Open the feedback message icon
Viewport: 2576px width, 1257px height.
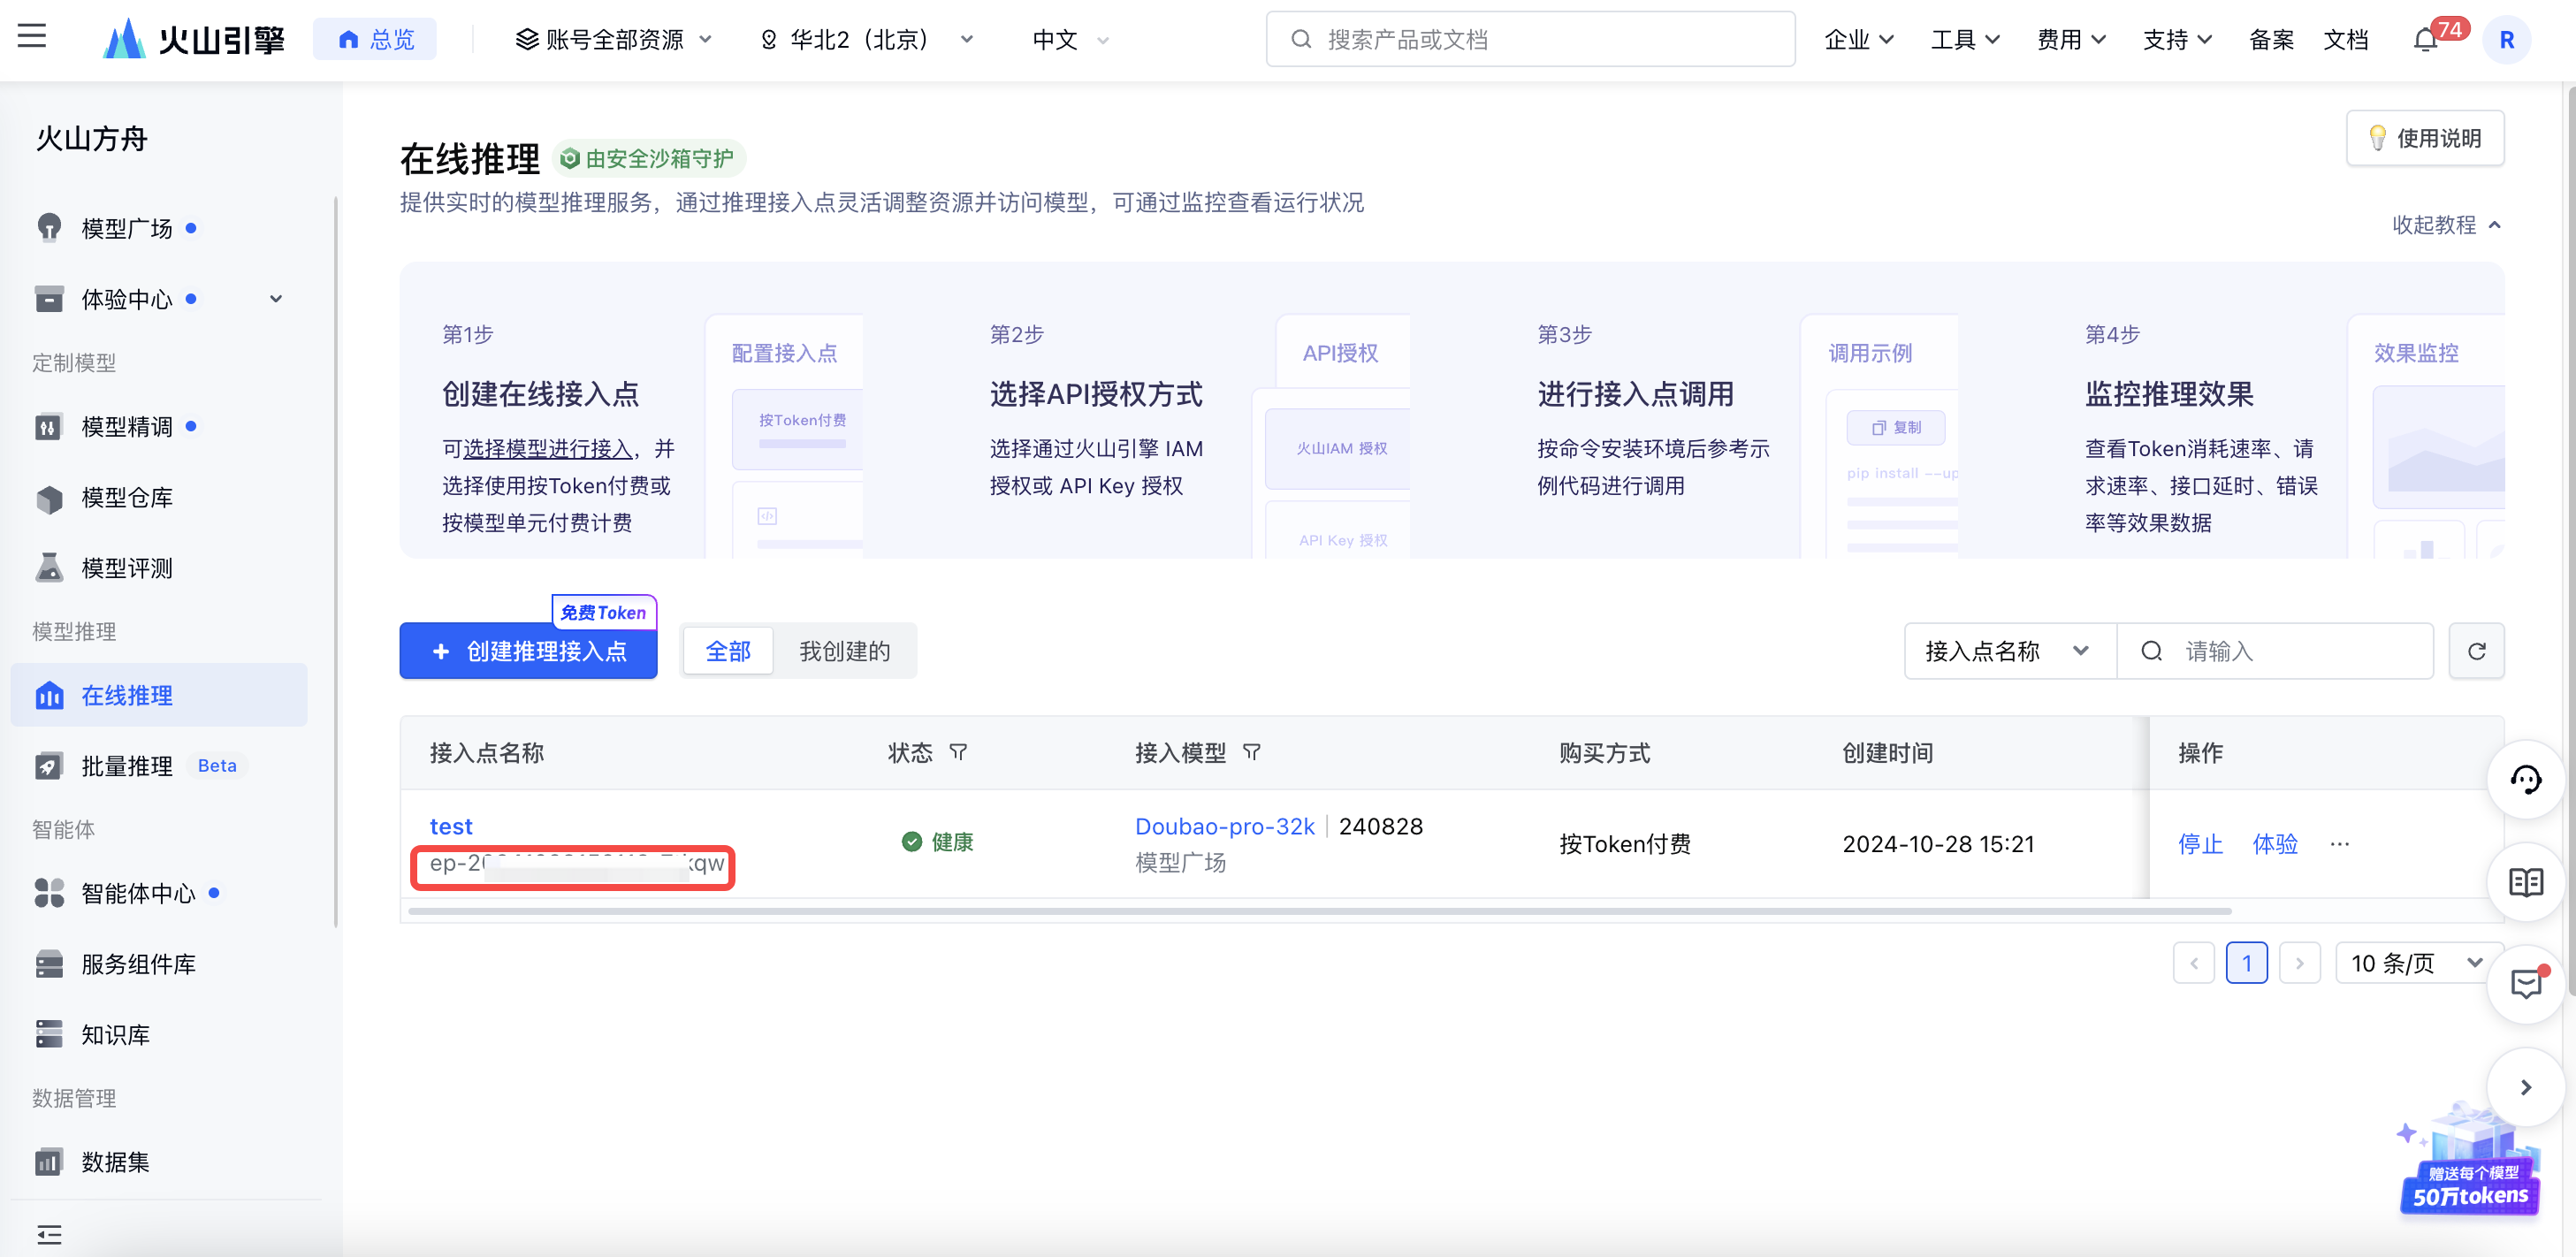(x=2526, y=984)
